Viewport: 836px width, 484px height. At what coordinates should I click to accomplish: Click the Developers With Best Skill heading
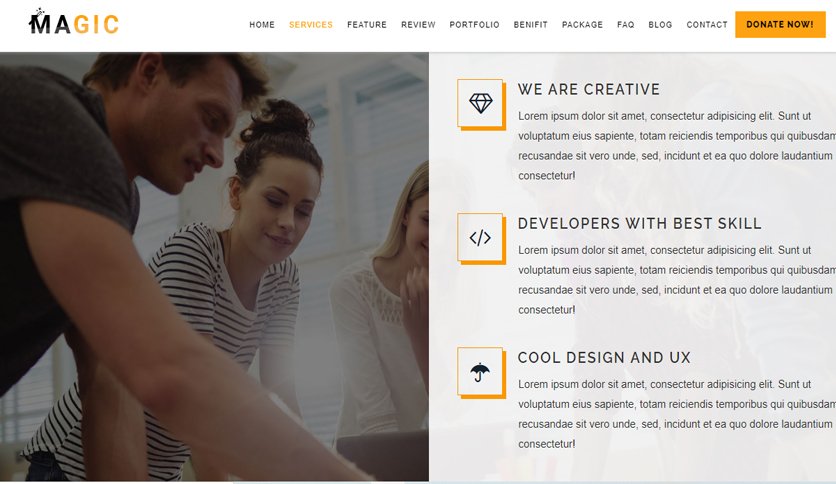(x=639, y=223)
